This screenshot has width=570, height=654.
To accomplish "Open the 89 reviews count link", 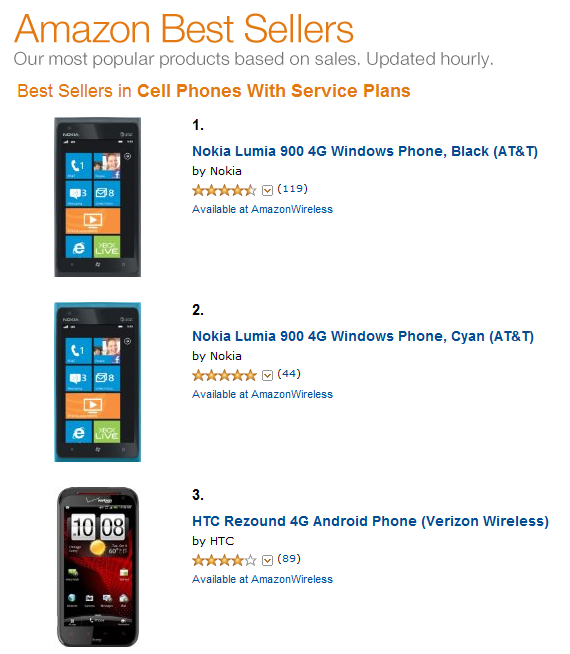I will click(x=289, y=558).
